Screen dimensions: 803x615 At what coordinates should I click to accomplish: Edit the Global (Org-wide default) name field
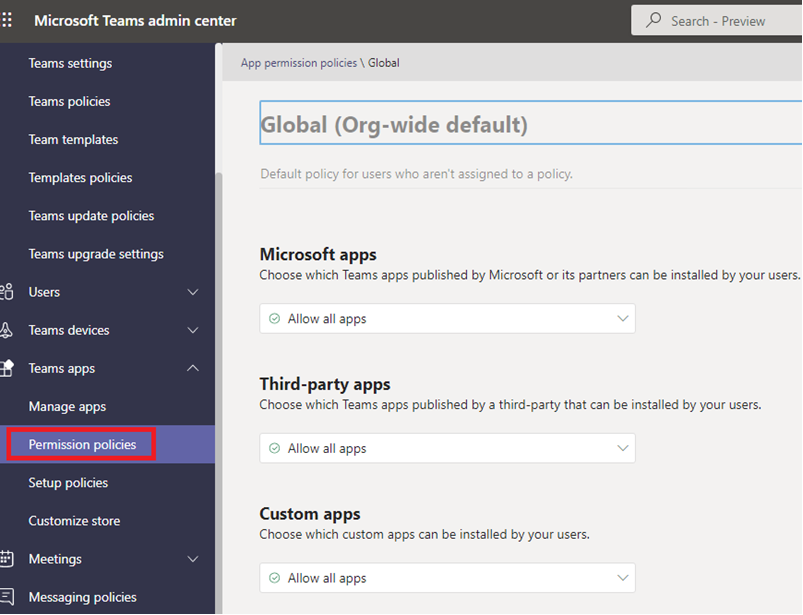point(531,123)
